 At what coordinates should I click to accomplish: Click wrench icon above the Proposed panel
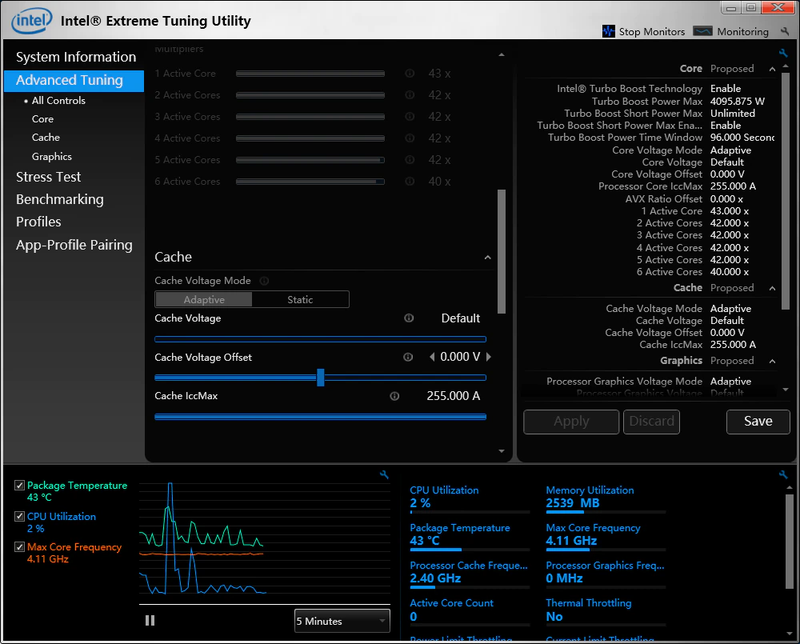(783, 54)
